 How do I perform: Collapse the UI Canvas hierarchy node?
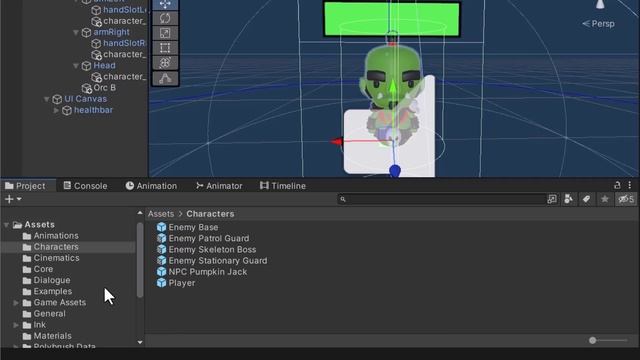tap(47, 99)
